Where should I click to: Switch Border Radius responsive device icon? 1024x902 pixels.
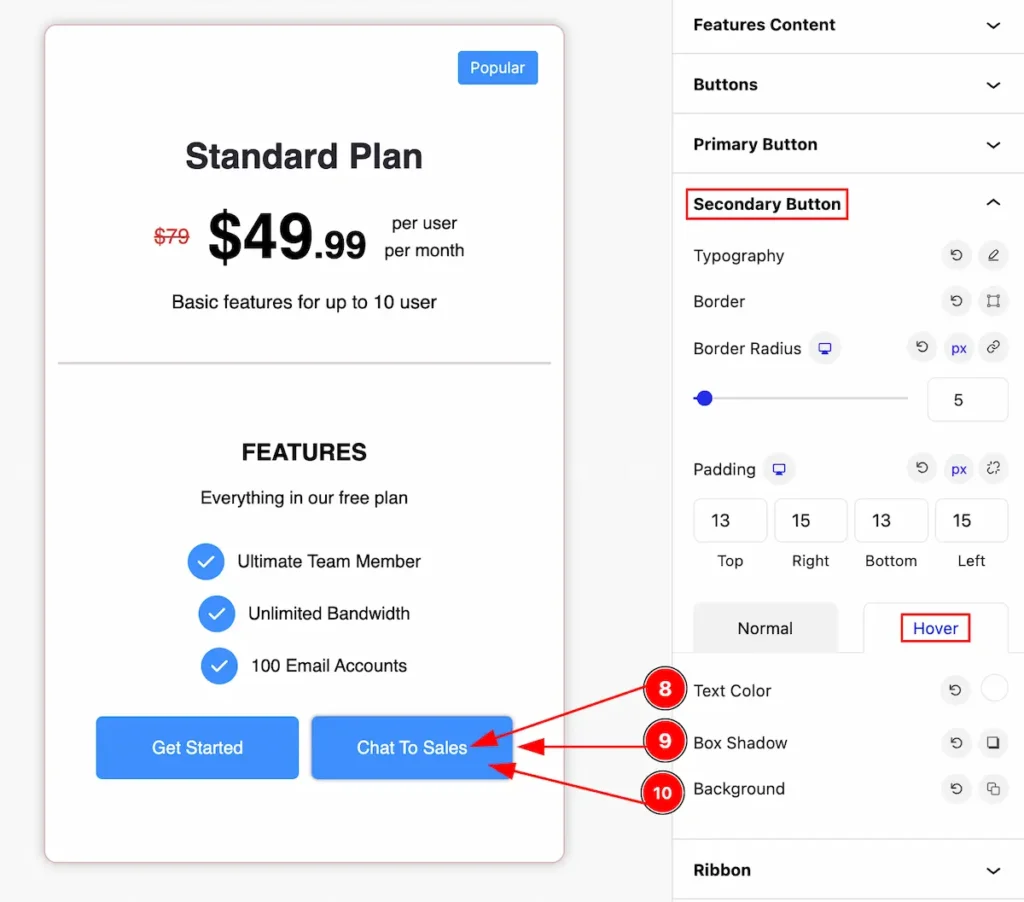click(825, 348)
